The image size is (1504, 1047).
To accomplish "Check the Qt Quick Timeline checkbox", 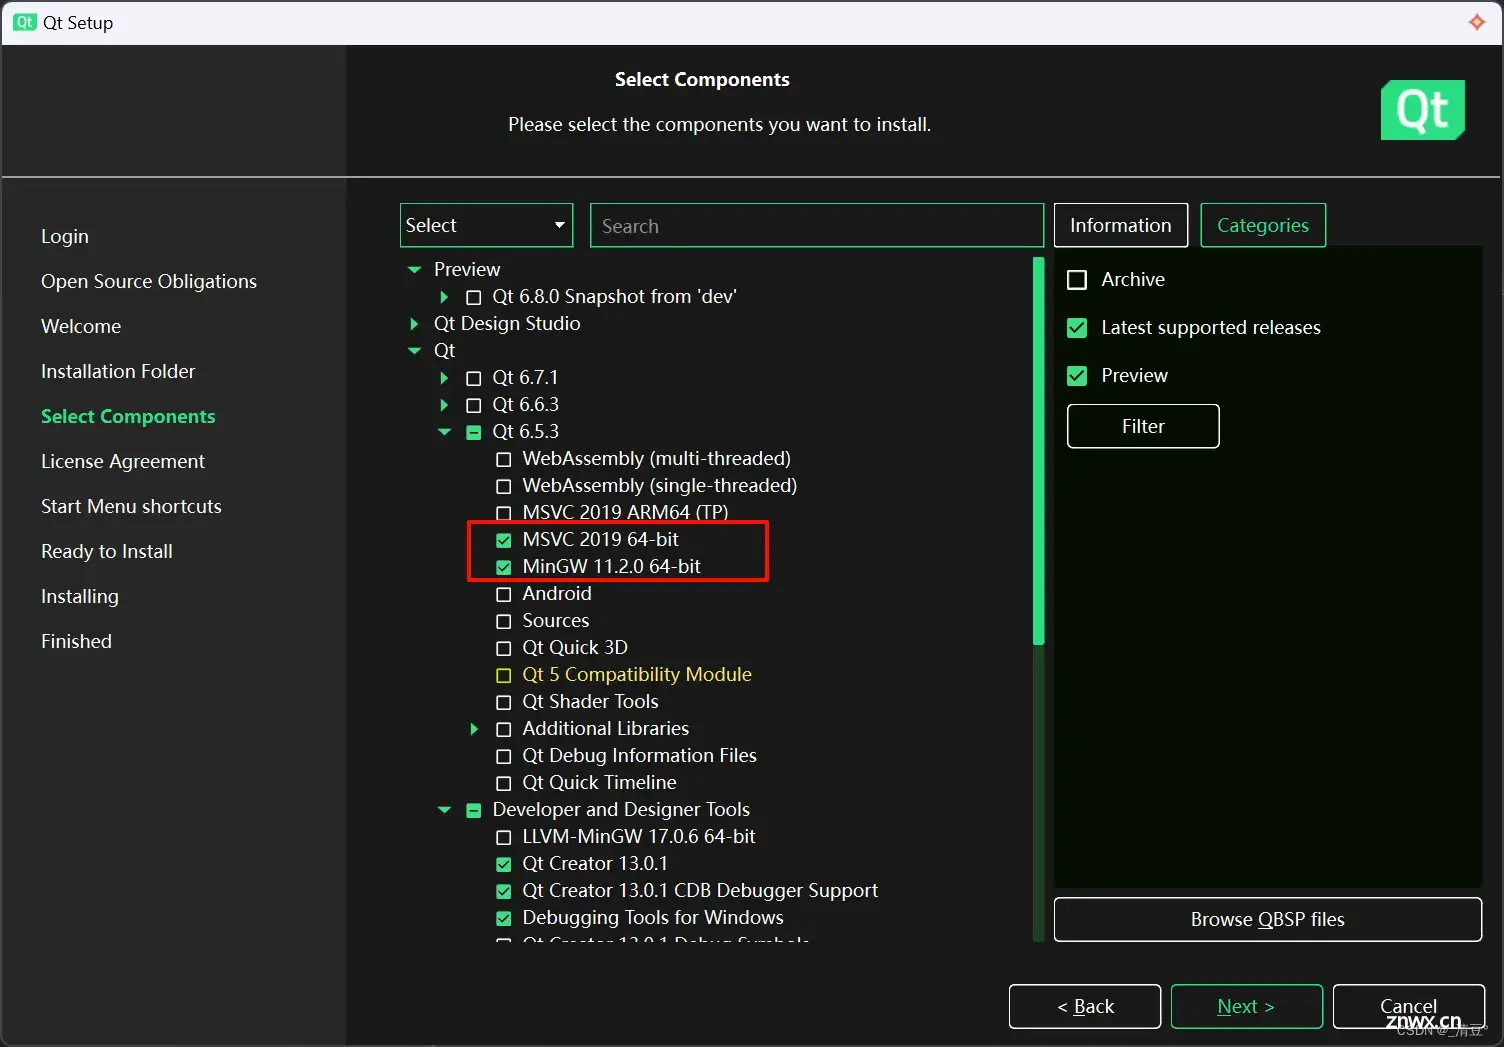I will 504,783.
